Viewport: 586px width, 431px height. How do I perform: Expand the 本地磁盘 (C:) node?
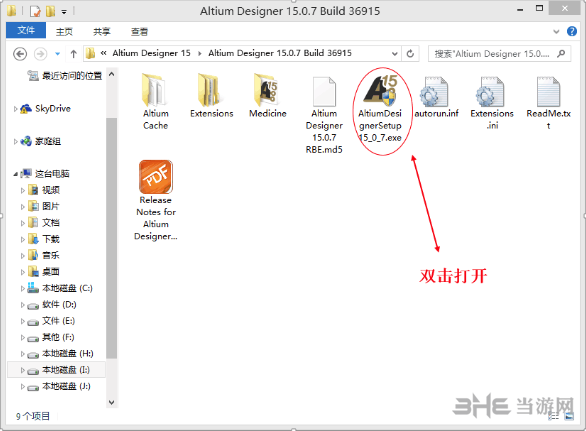[22, 288]
